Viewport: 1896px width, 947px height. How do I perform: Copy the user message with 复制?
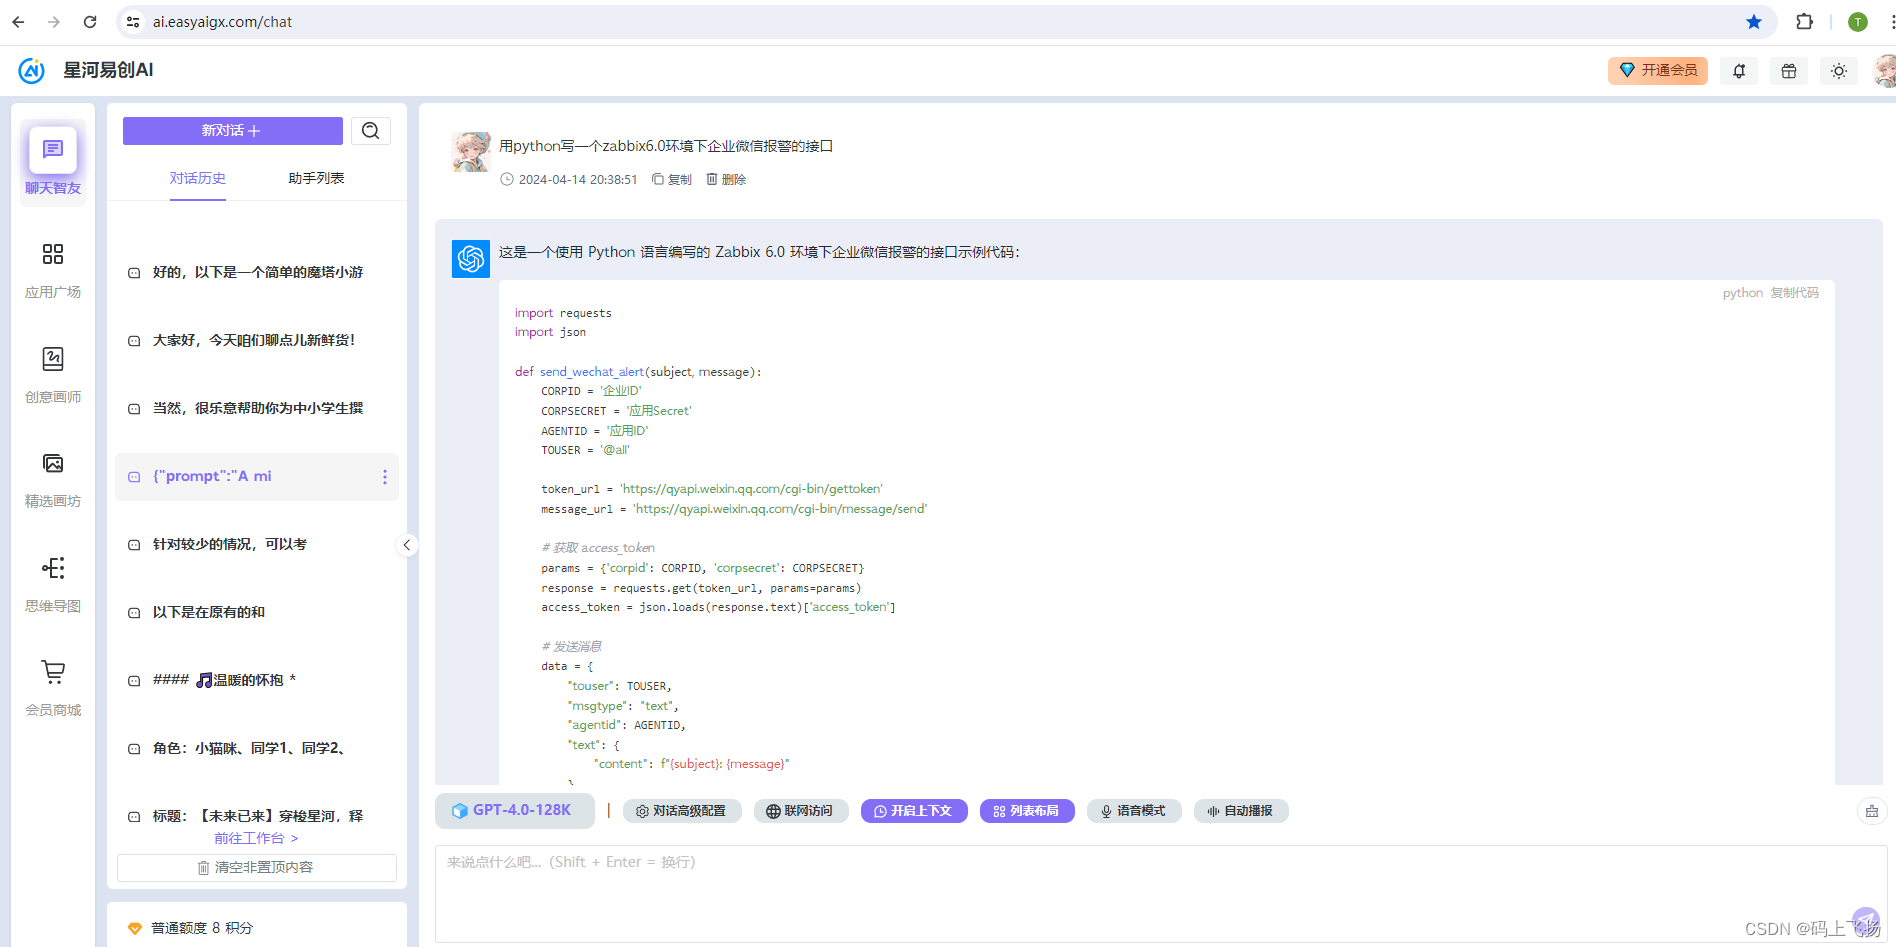coord(672,180)
